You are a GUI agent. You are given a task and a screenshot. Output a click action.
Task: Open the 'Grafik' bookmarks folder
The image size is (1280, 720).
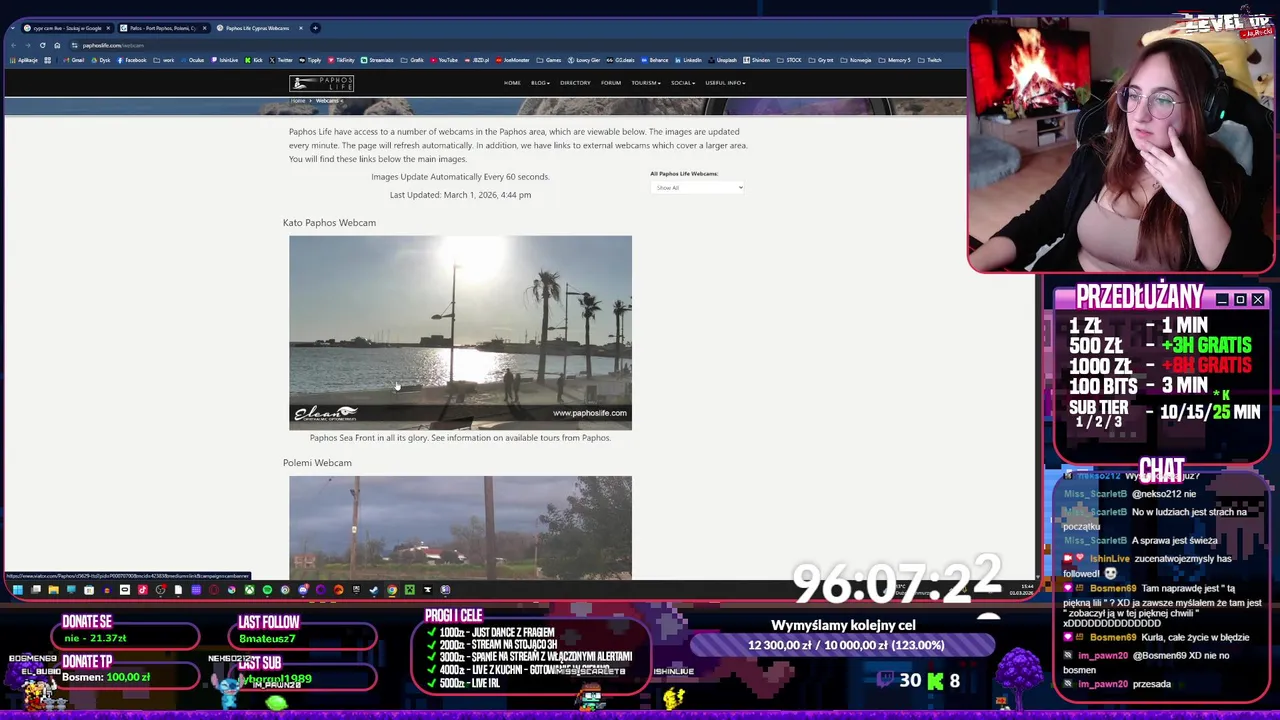point(412,60)
